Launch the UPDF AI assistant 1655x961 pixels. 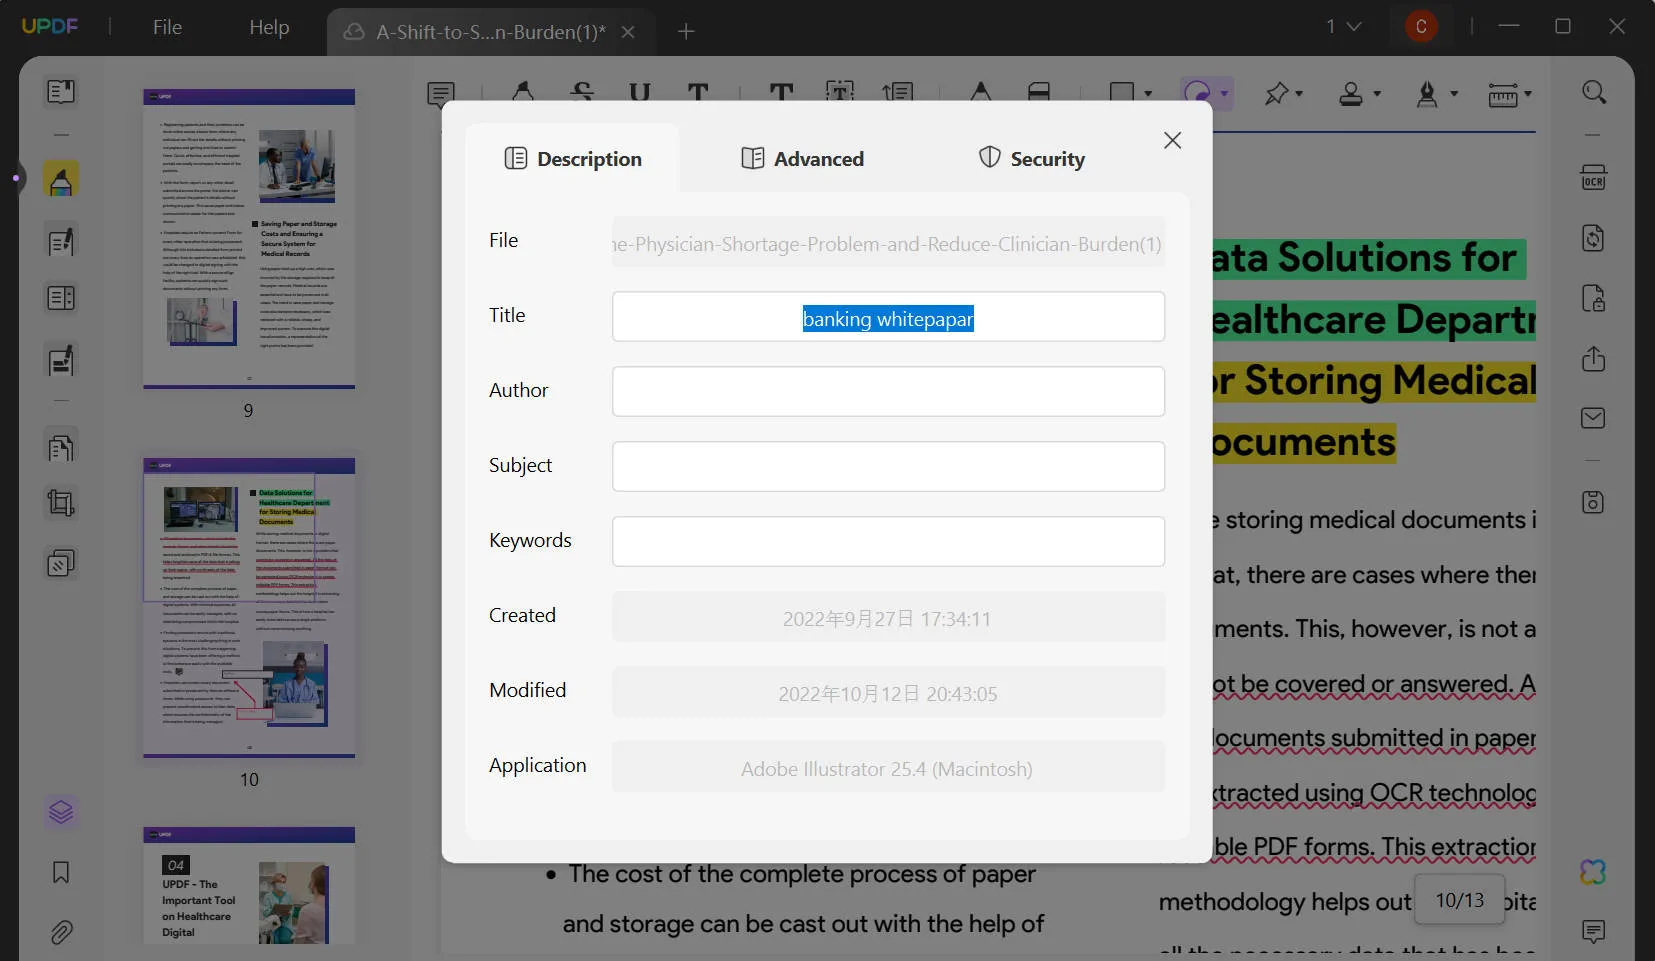1593,871
